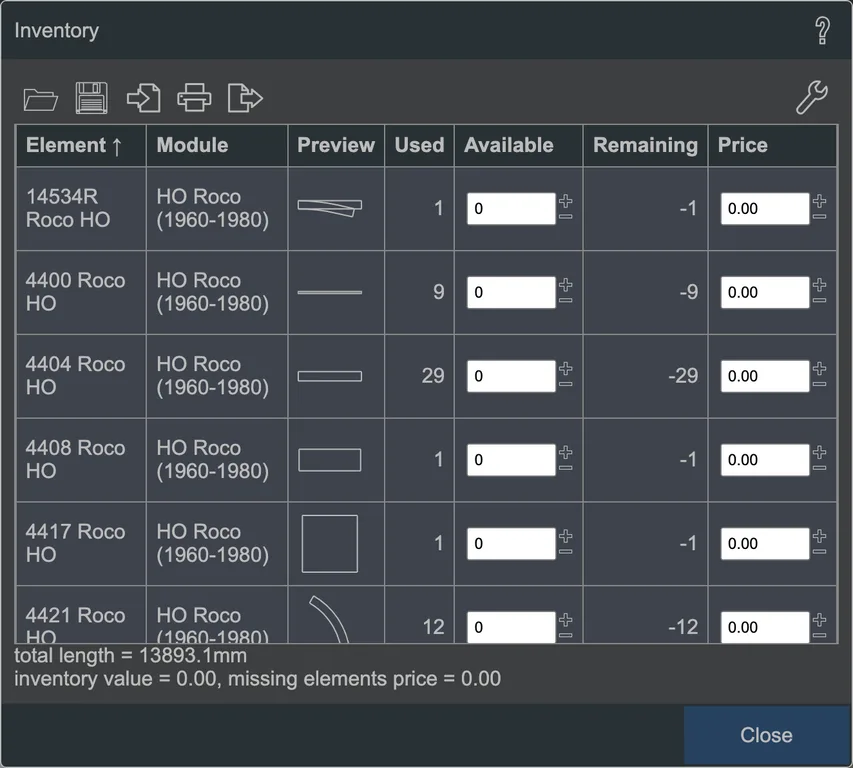Decrease available count for 4404 Roco HO

pyautogui.click(x=566, y=384)
